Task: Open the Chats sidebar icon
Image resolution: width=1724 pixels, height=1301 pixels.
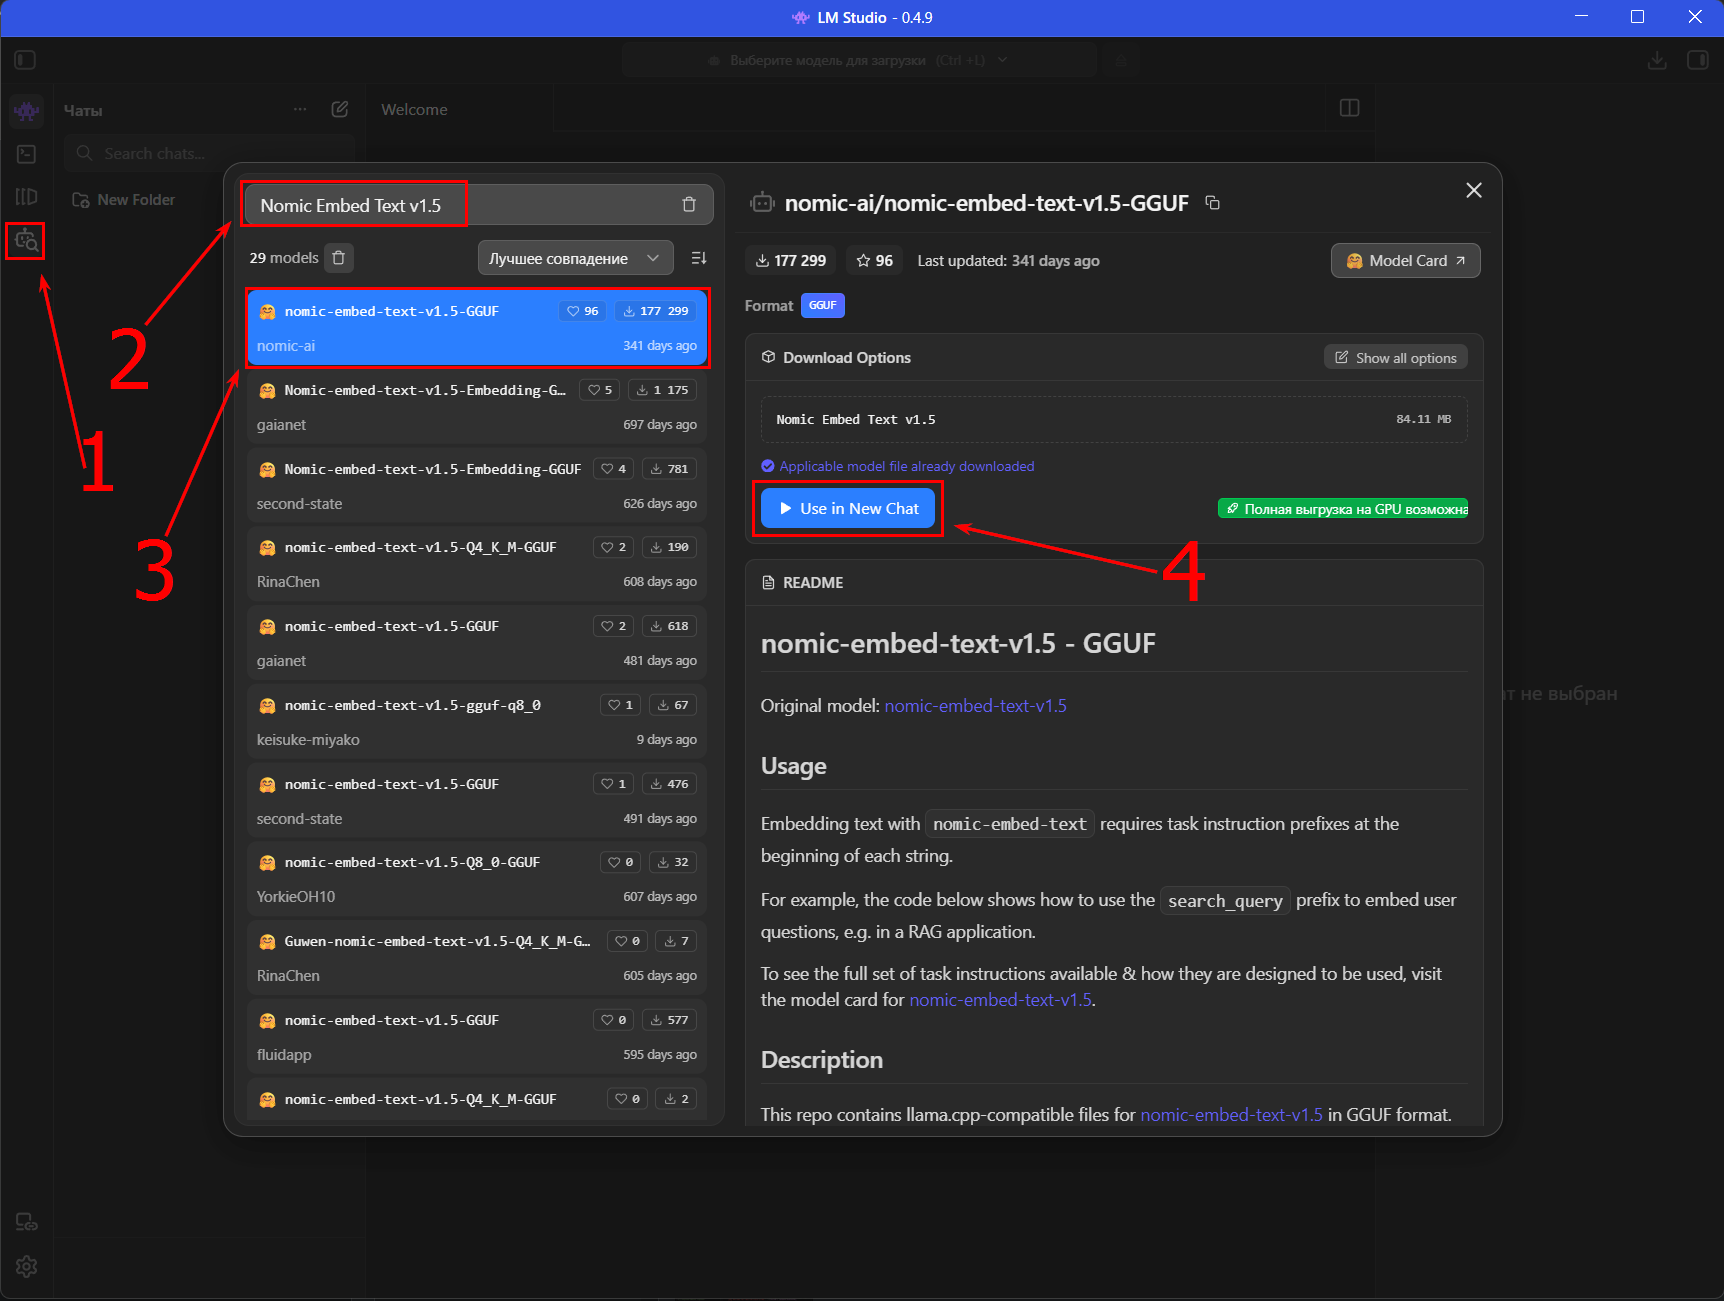Action: (26, 110)
